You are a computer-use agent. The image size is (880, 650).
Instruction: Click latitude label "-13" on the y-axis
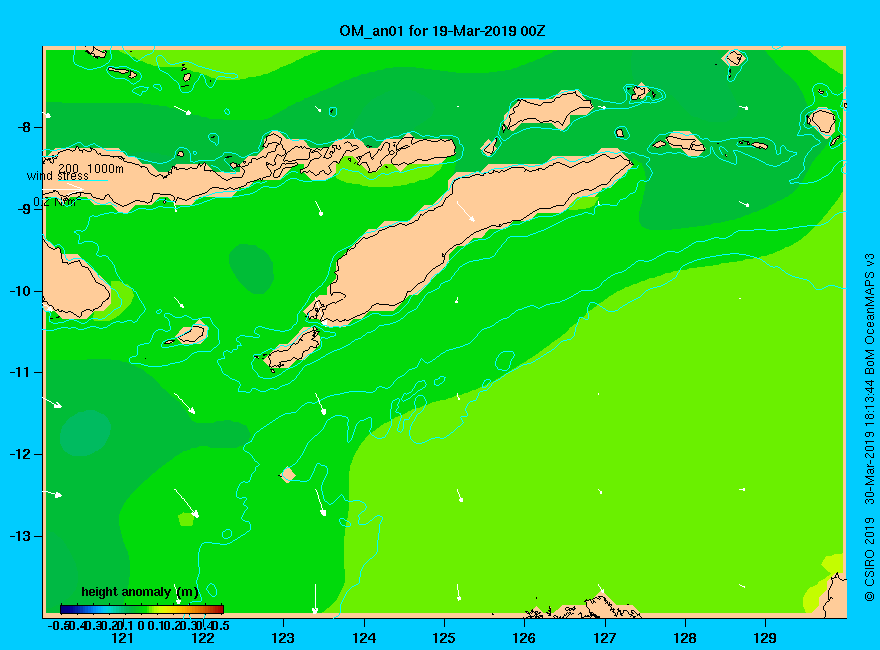tap(21, 536)
